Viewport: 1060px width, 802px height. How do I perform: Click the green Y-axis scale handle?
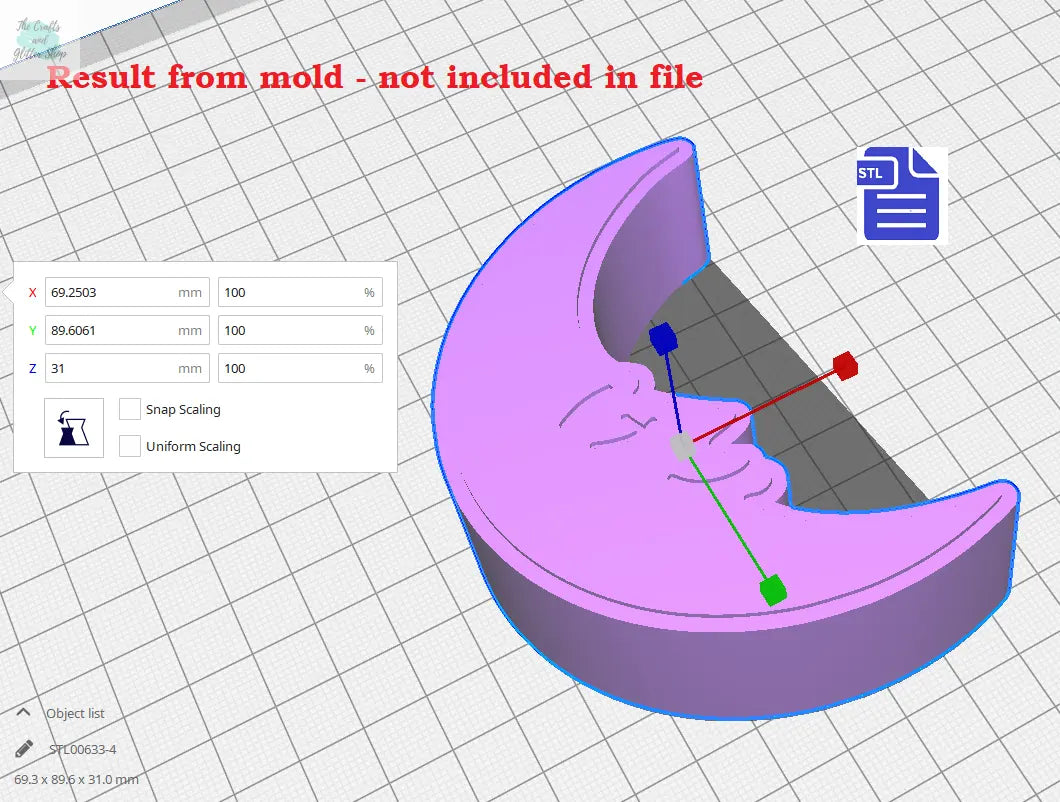click(771, 589)
